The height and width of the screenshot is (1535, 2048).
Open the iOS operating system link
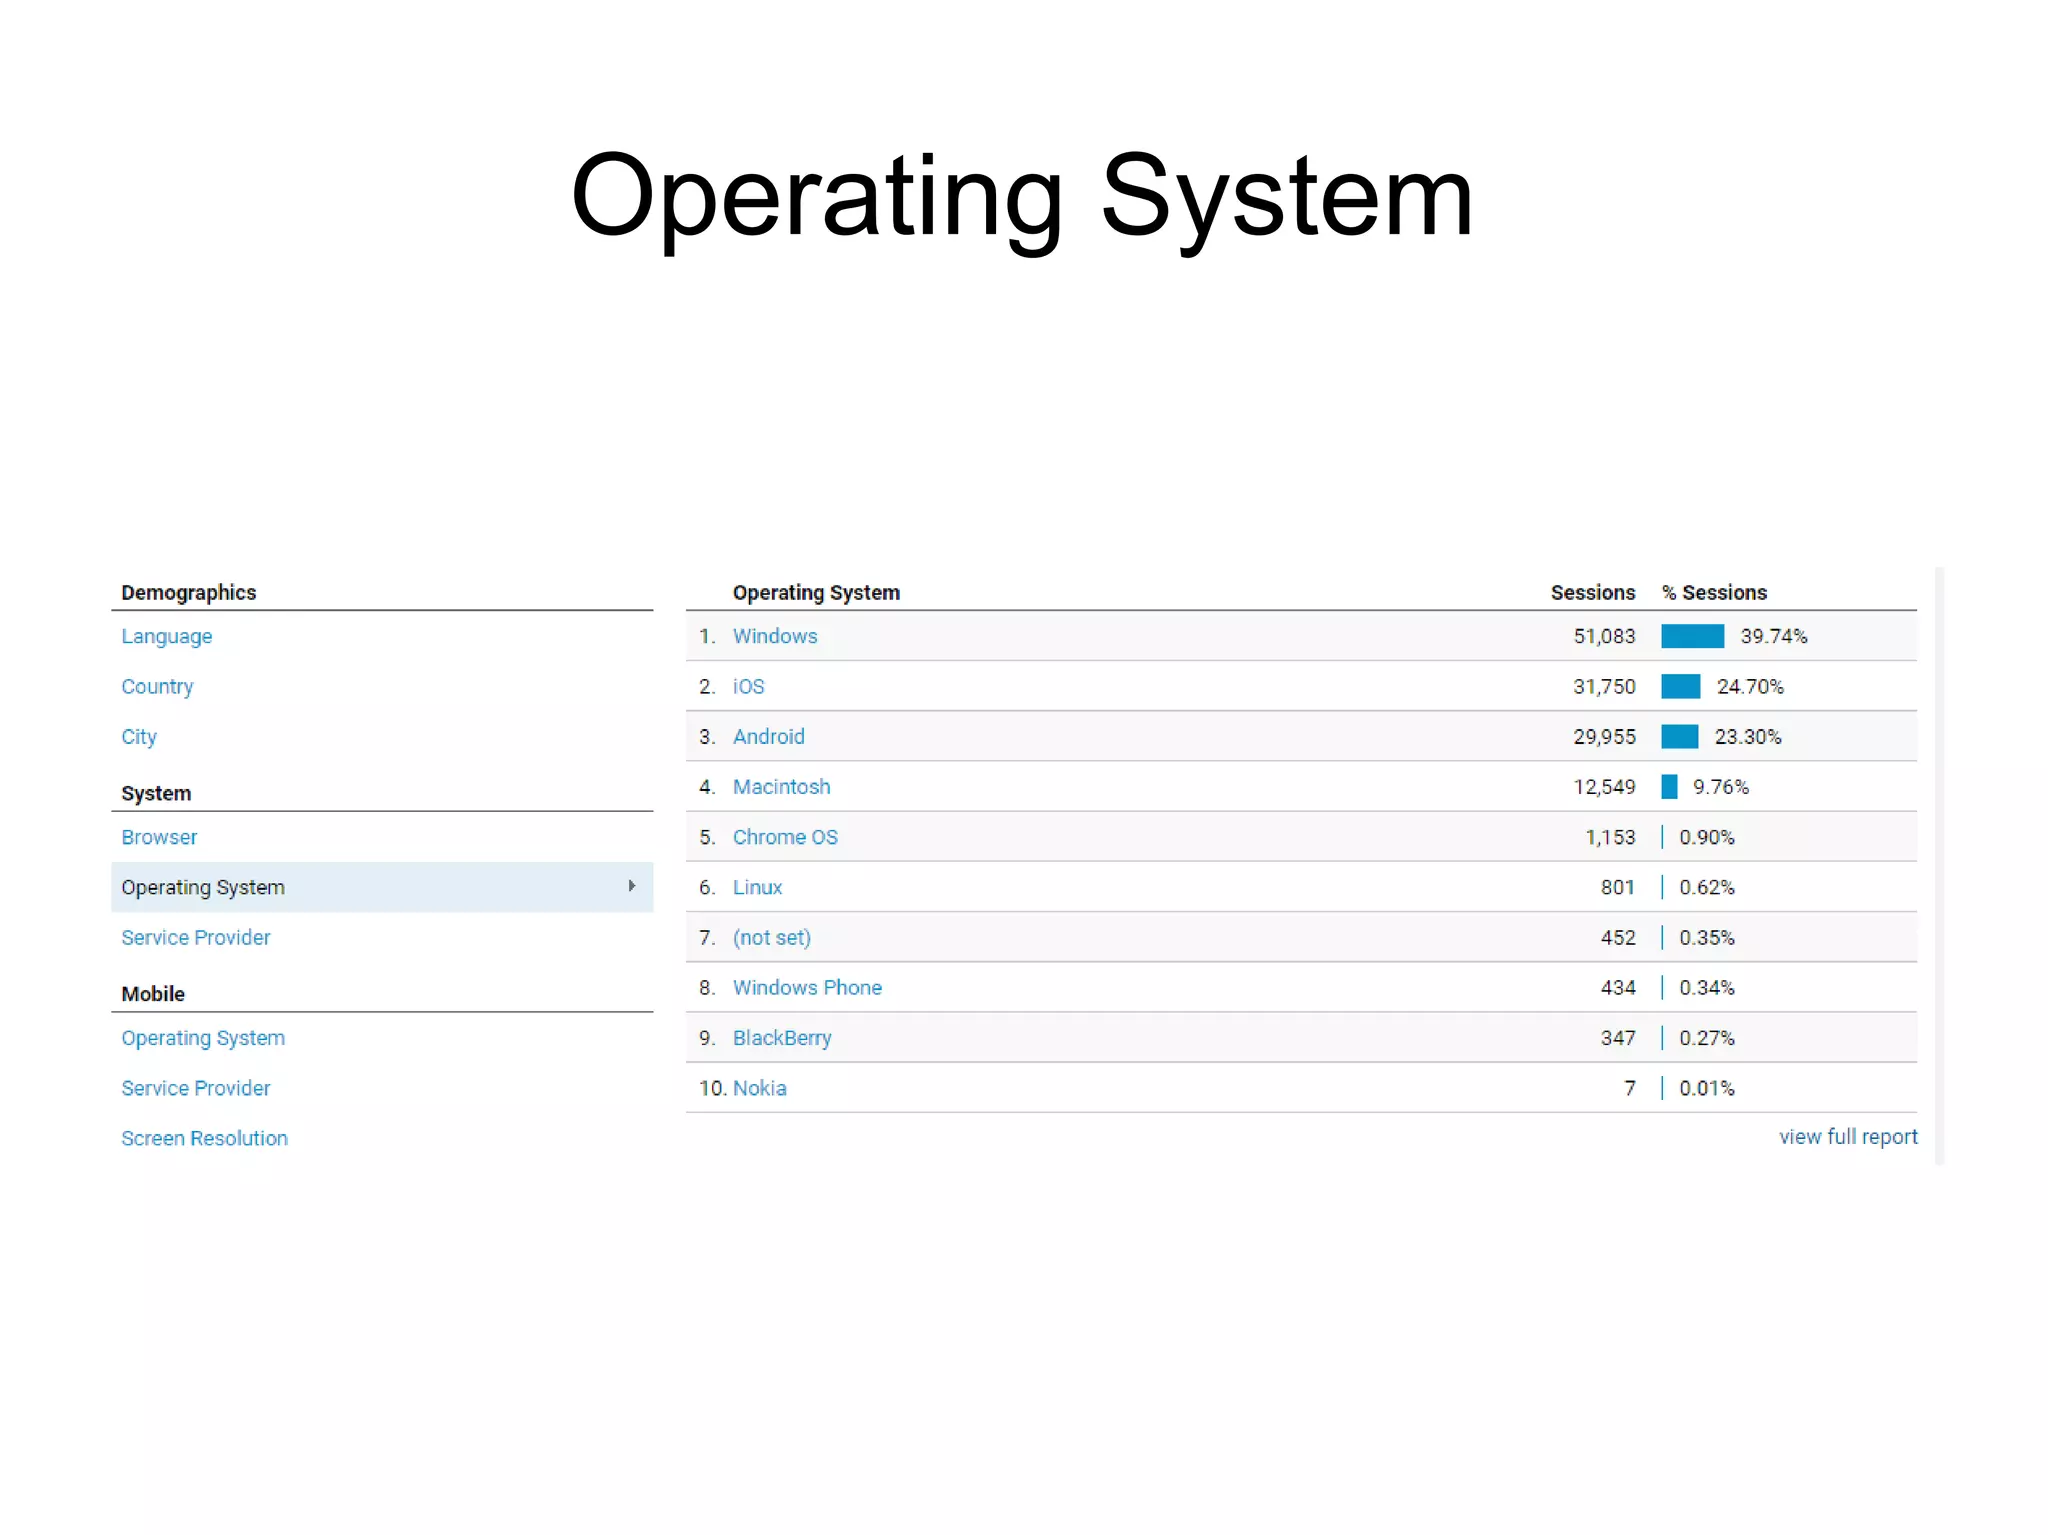tap(748, 686)
